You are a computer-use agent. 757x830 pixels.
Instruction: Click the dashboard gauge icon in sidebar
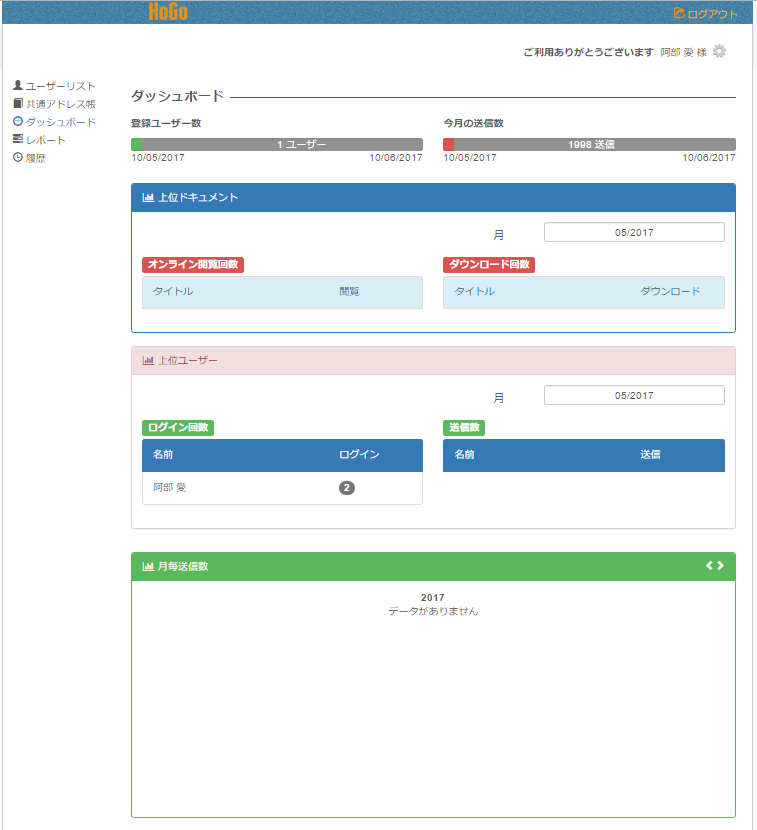pos(18,122)
